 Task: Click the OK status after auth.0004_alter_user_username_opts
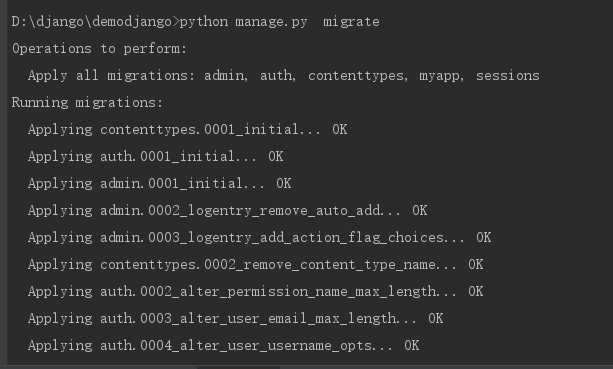tap(412, 345)
